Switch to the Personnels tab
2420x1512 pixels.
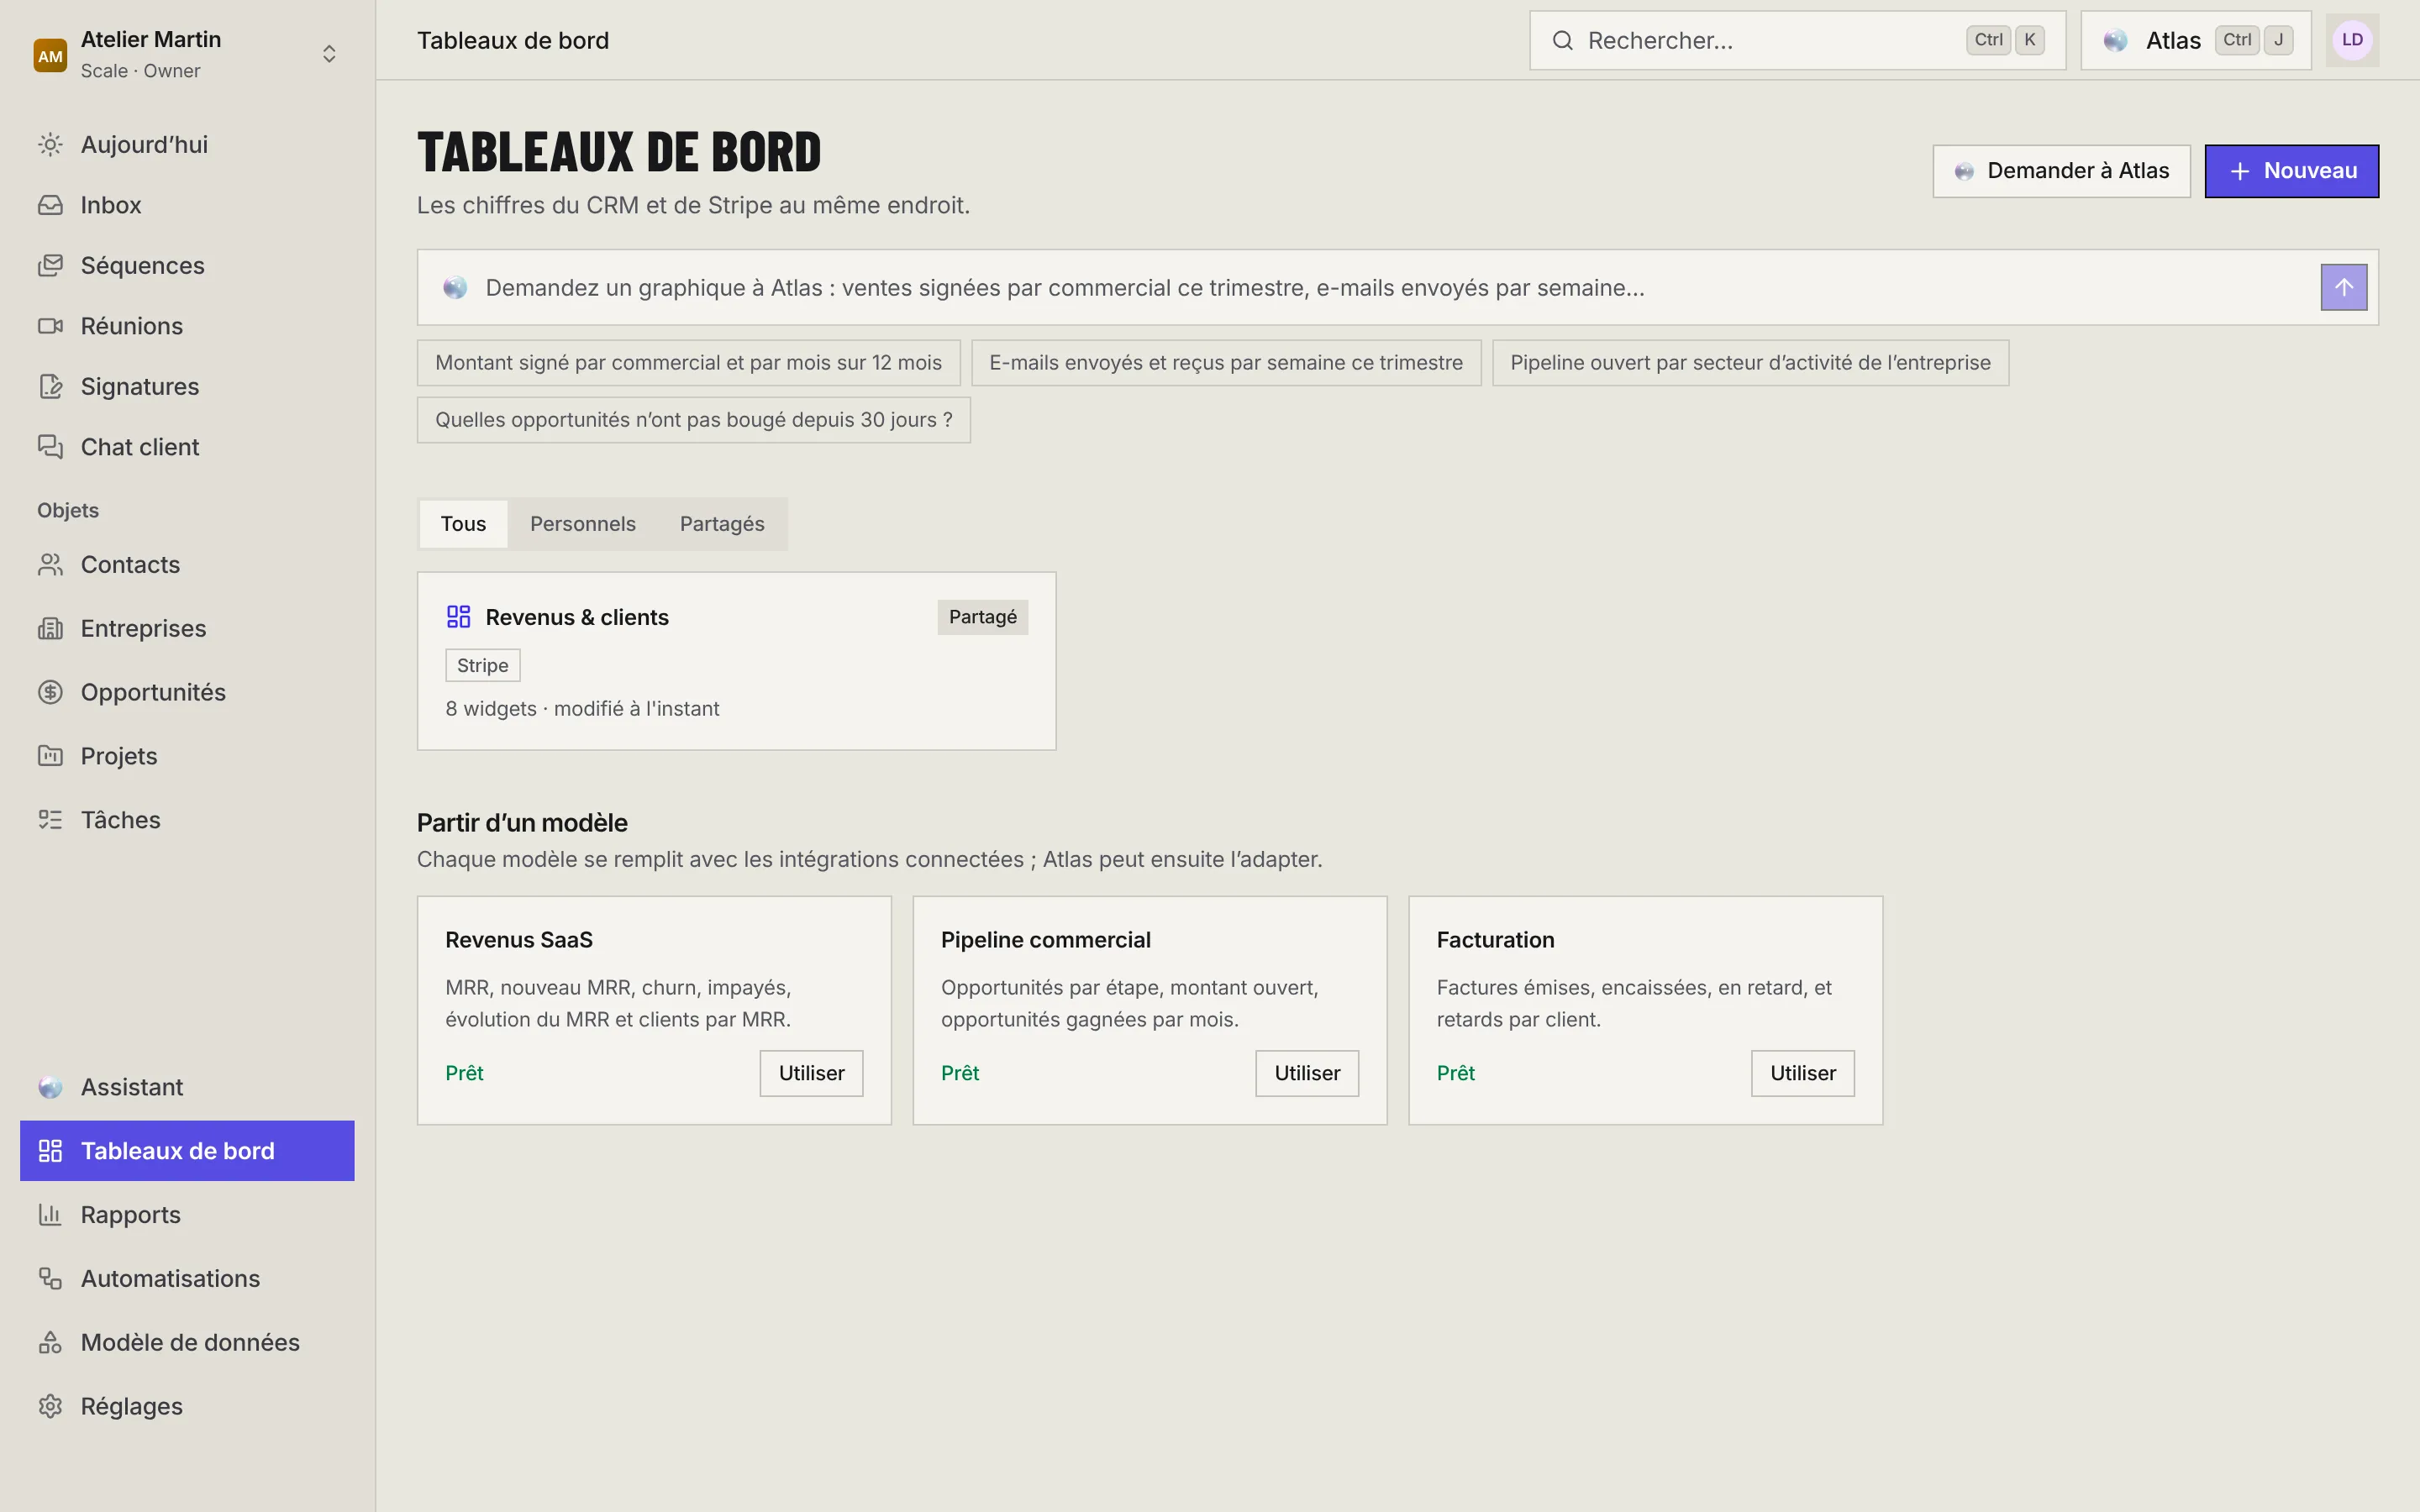(x=583, y=524)
